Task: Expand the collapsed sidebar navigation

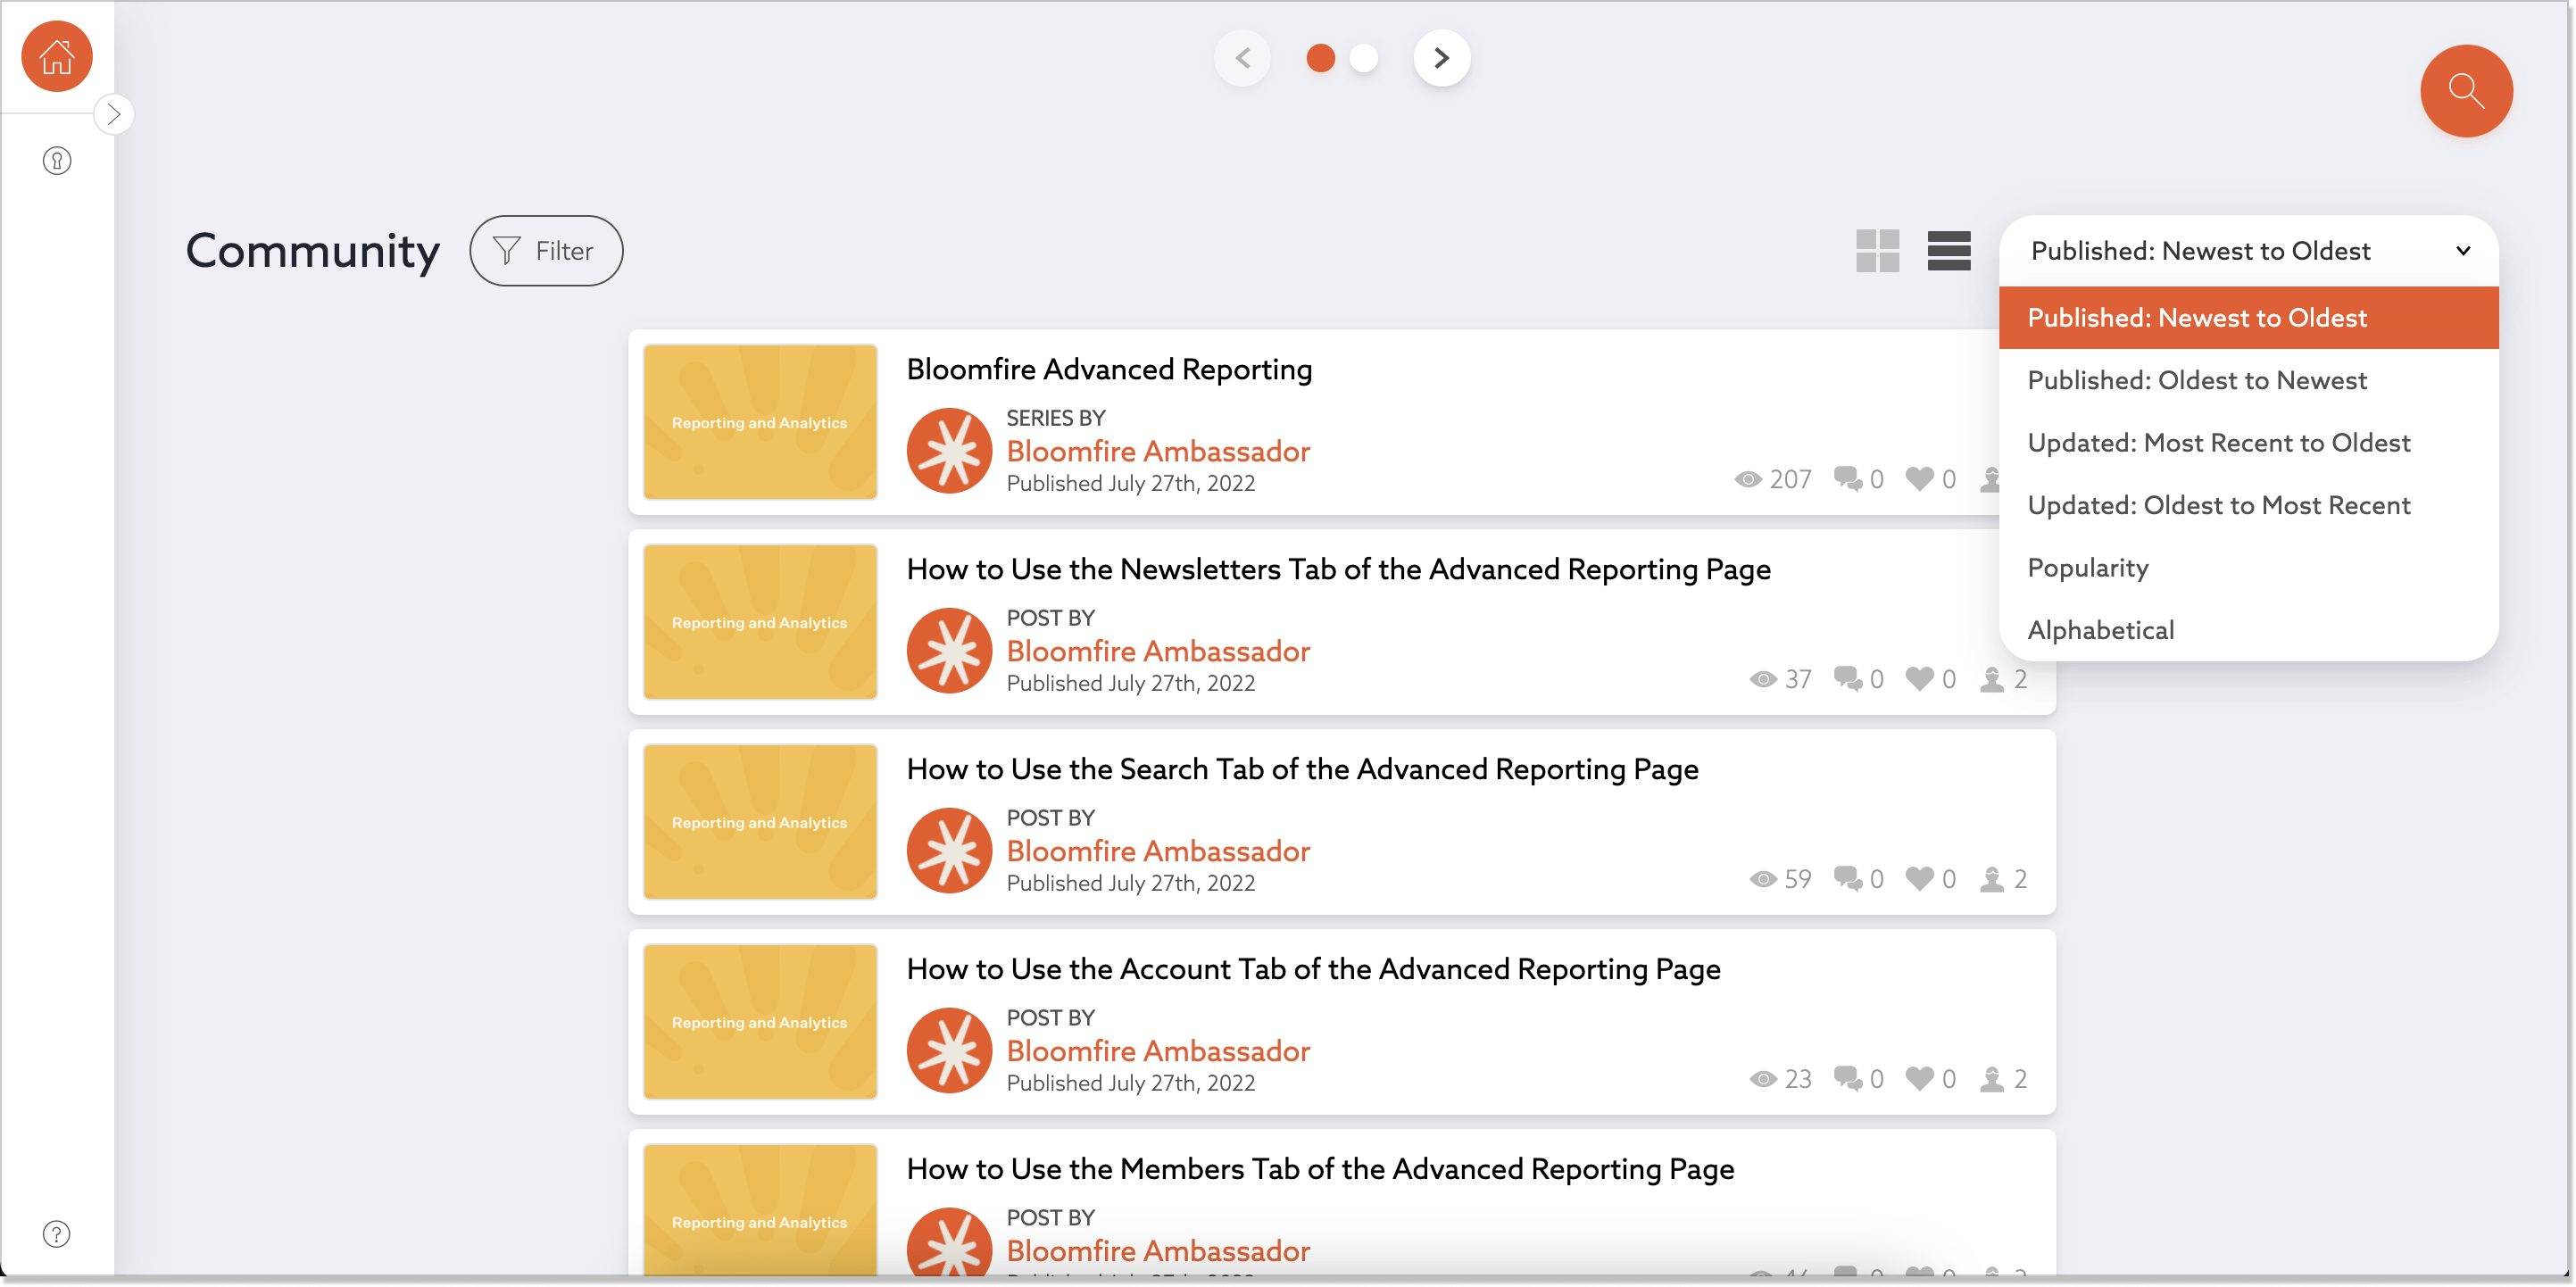Action: point(114,113)
